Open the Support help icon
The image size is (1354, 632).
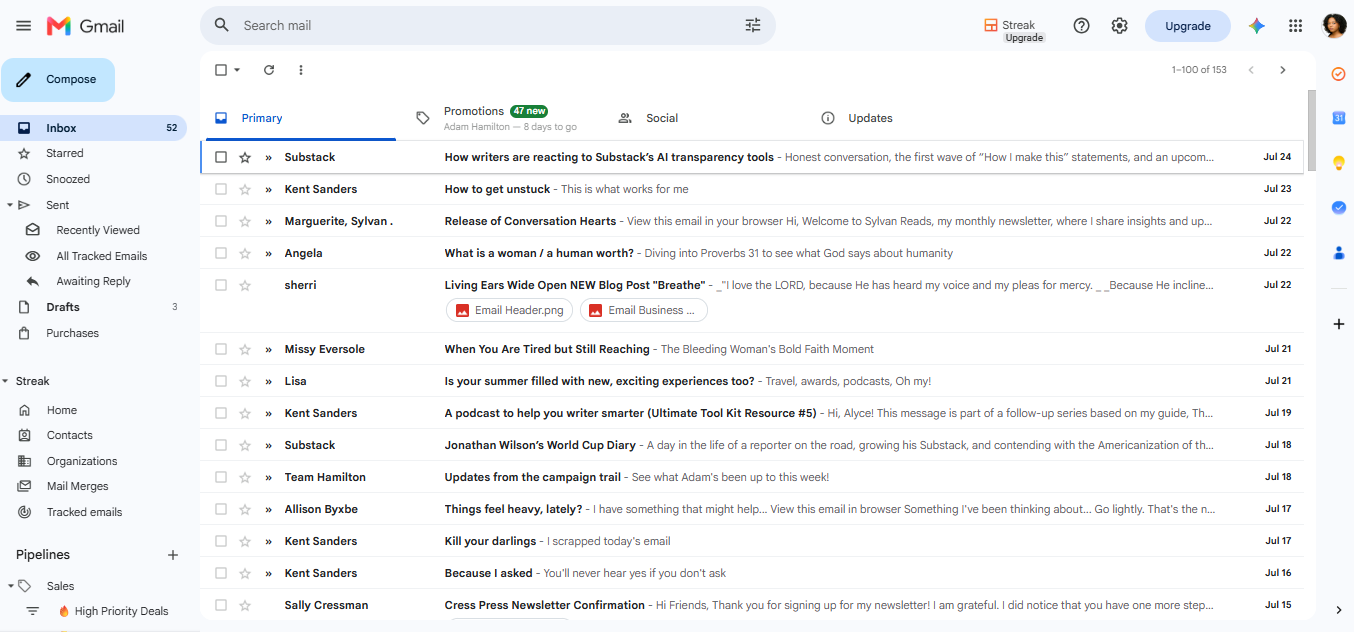(x=1081, y=26)
